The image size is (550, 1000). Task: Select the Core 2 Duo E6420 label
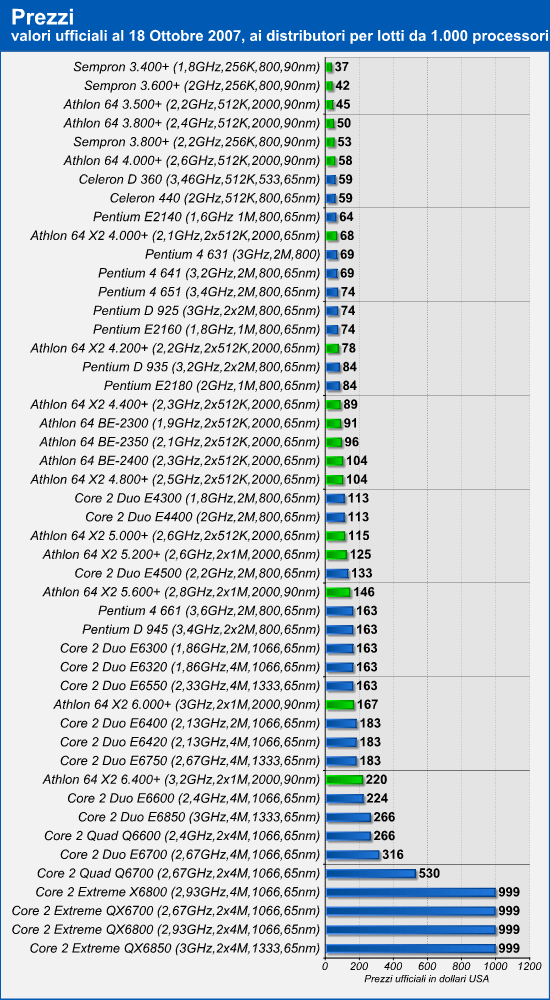pos(190,742)
